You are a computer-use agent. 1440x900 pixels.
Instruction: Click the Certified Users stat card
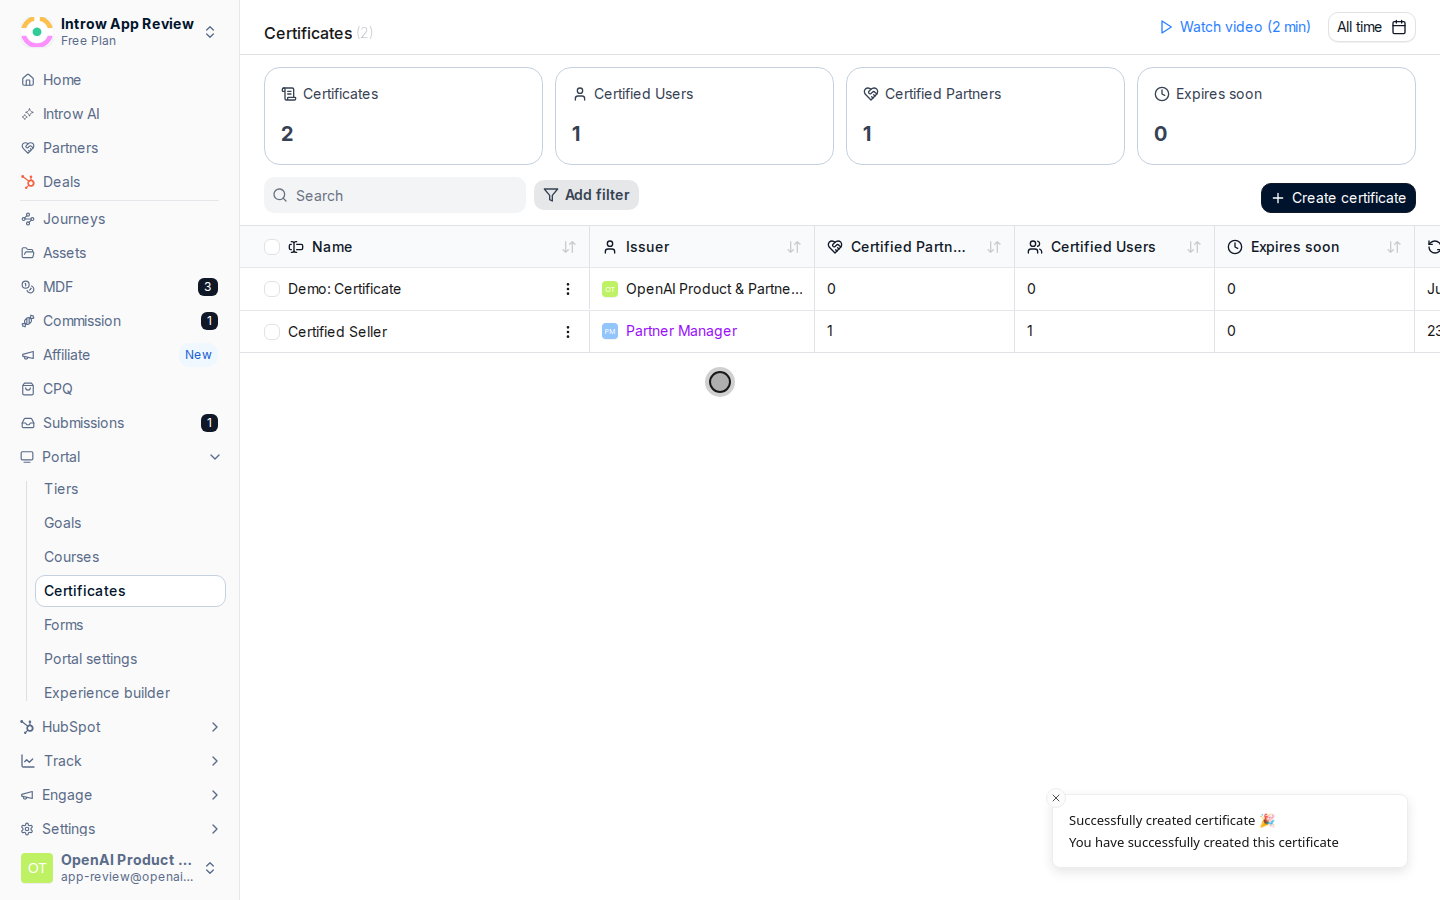(694, 116)
